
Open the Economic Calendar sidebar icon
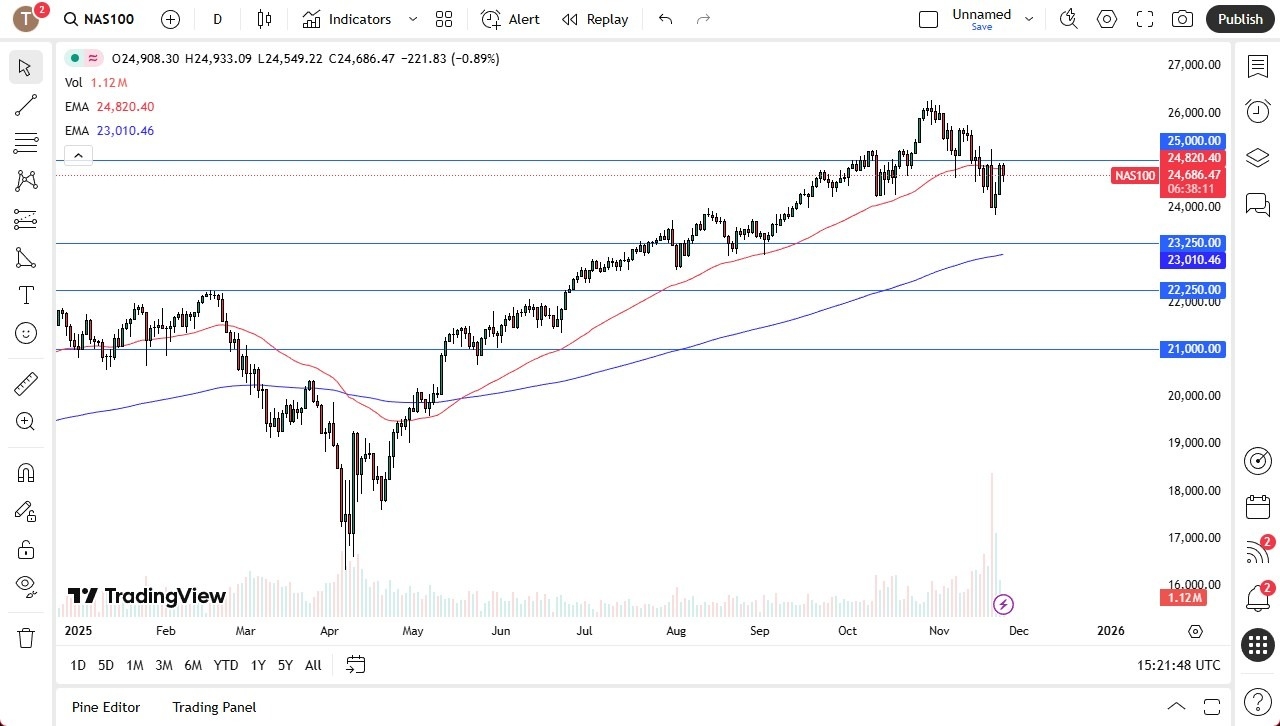click(x=1257, y=506)
